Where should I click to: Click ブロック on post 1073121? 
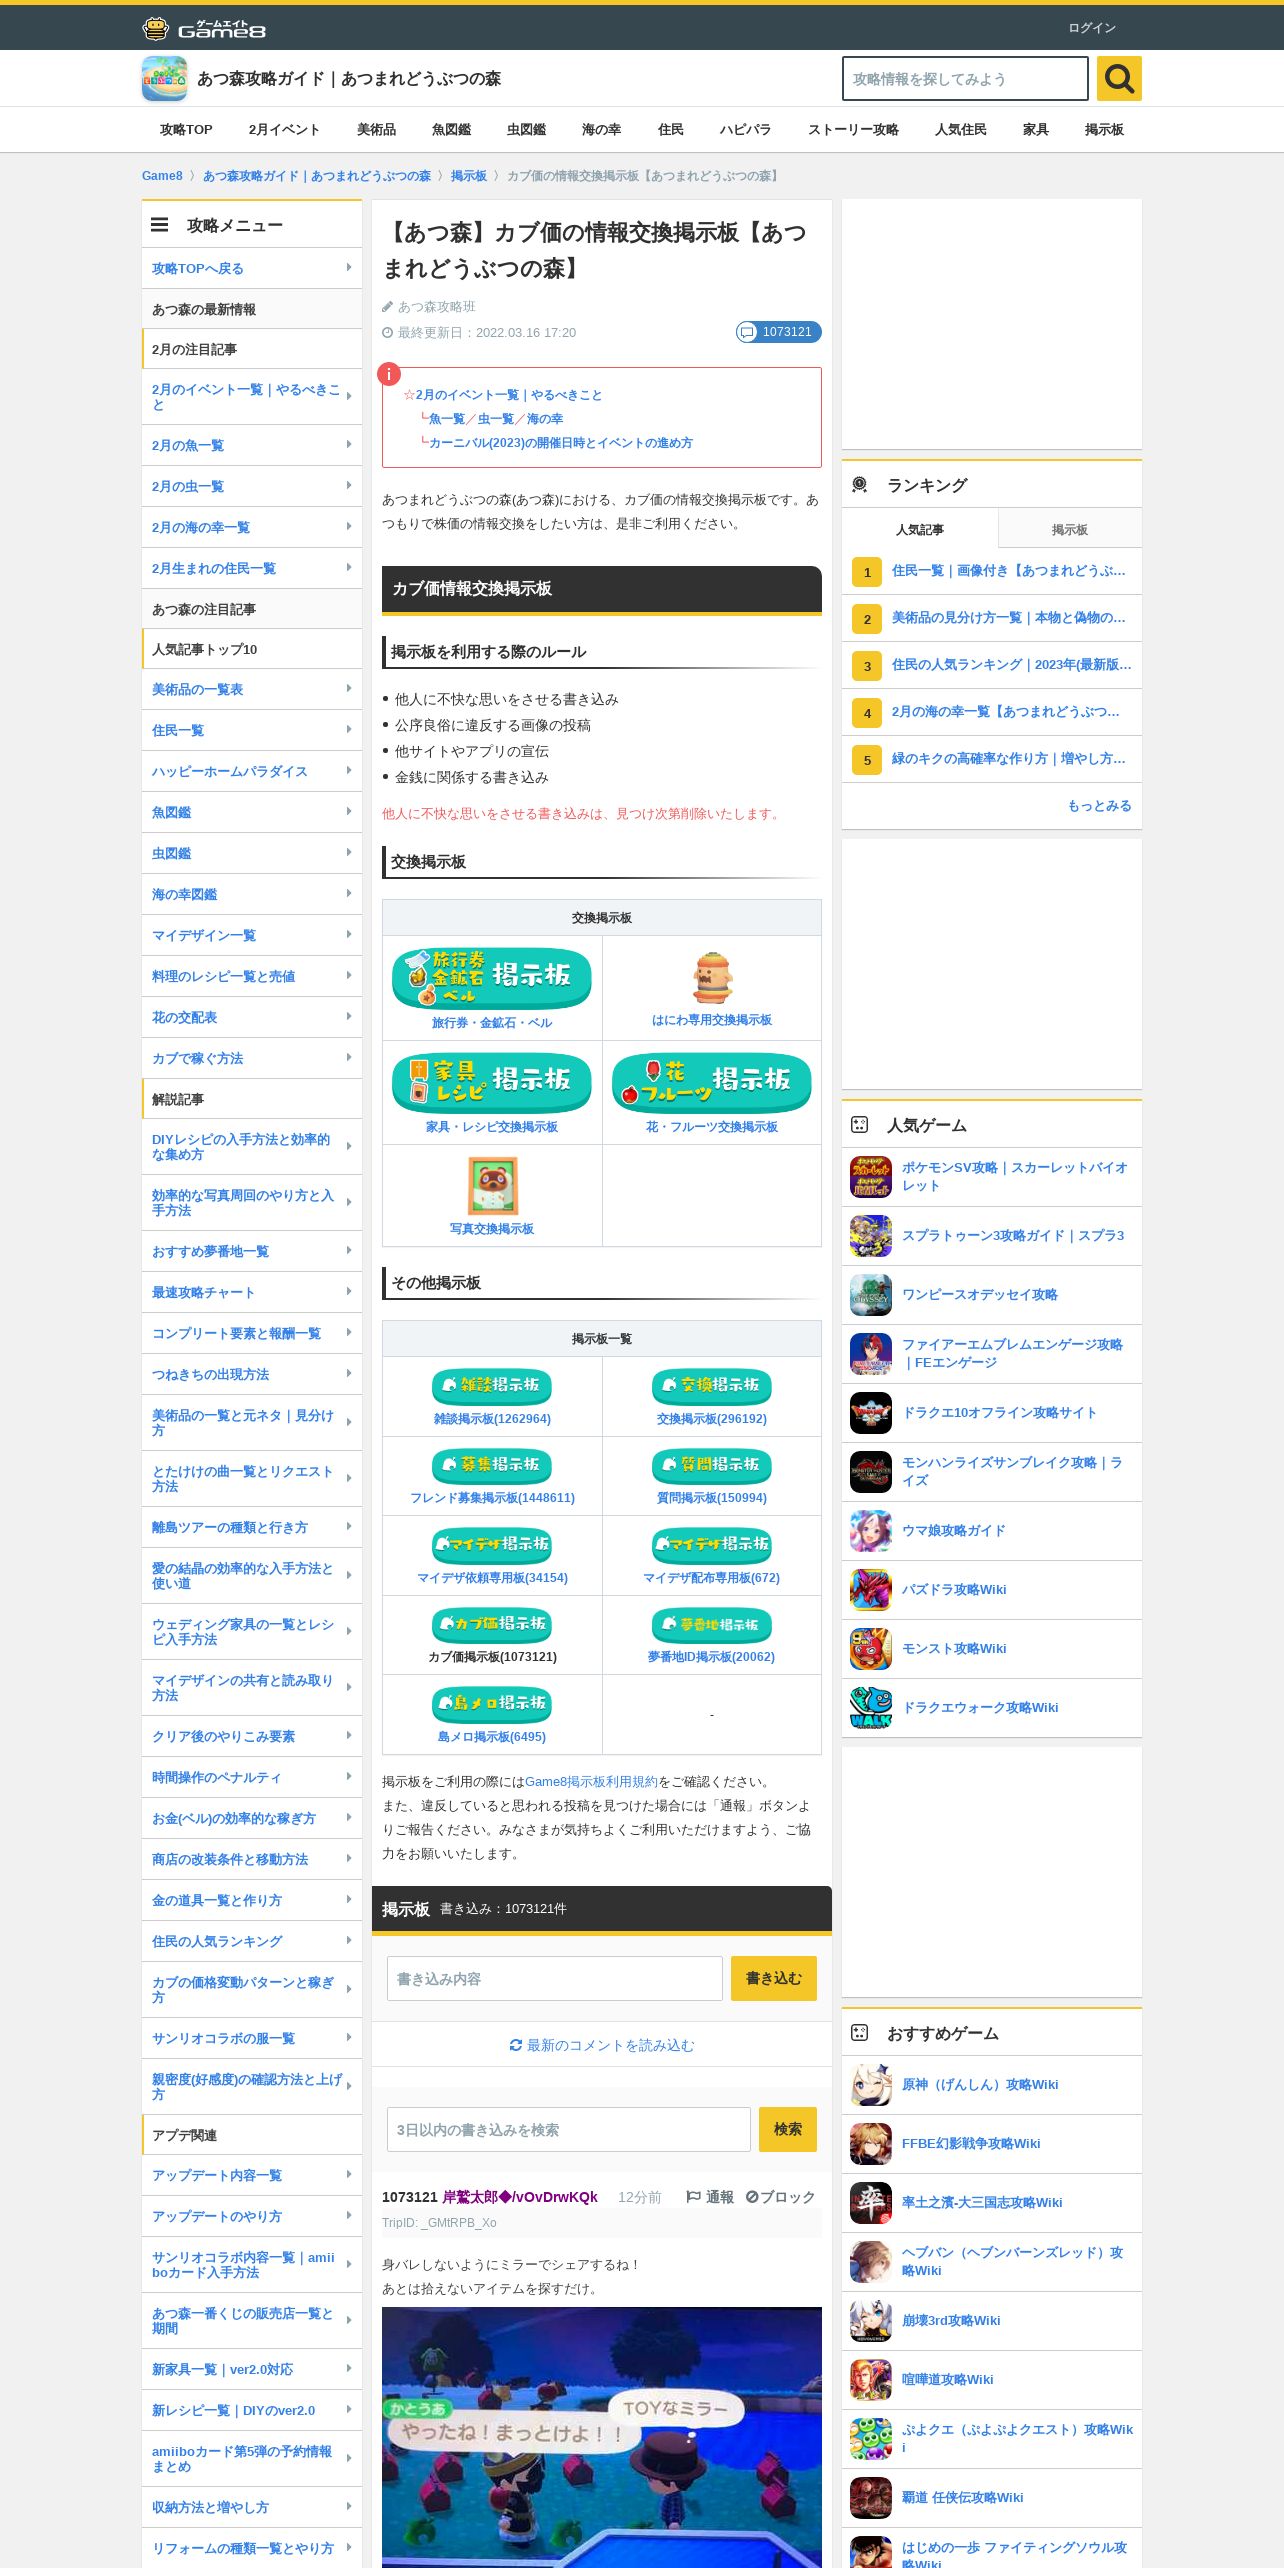(780, 2197)
